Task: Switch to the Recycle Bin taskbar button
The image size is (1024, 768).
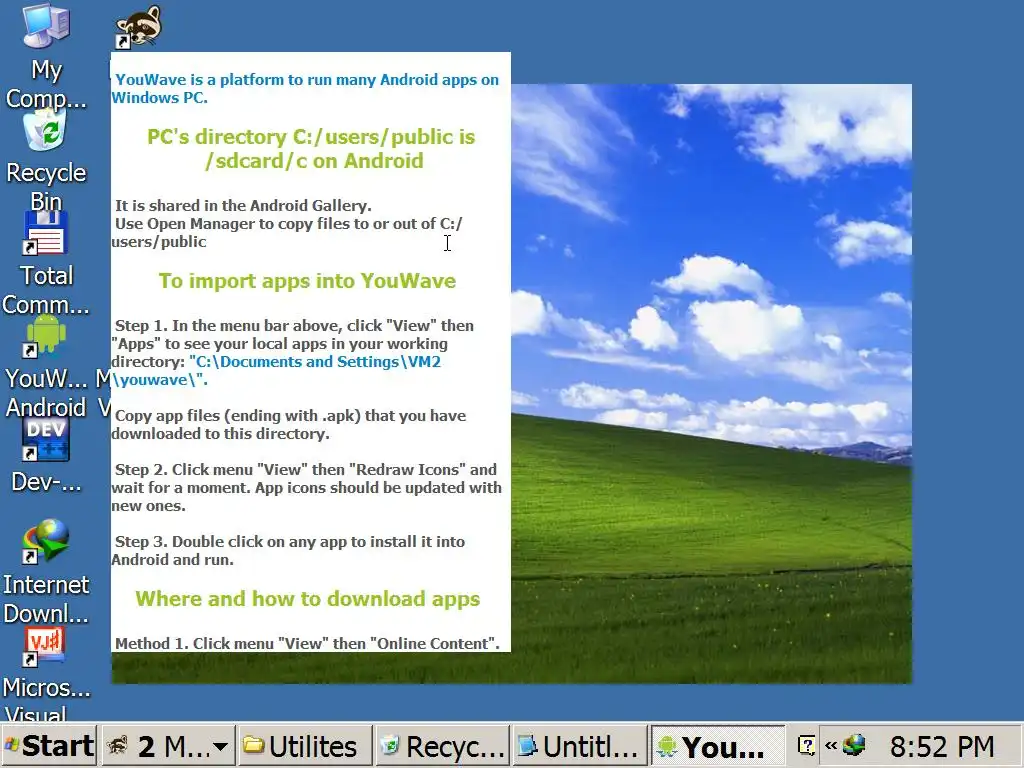Action: click(442, 746)
